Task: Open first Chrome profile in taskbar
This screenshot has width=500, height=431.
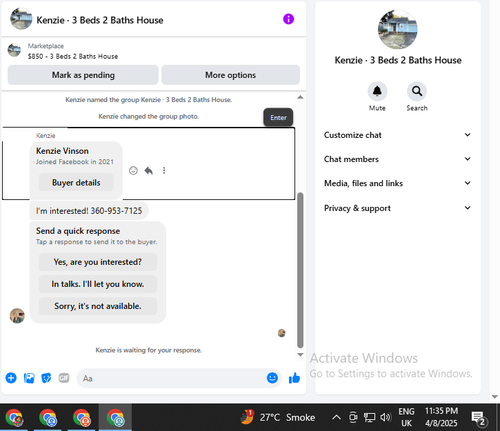Action: click(14, 418)
